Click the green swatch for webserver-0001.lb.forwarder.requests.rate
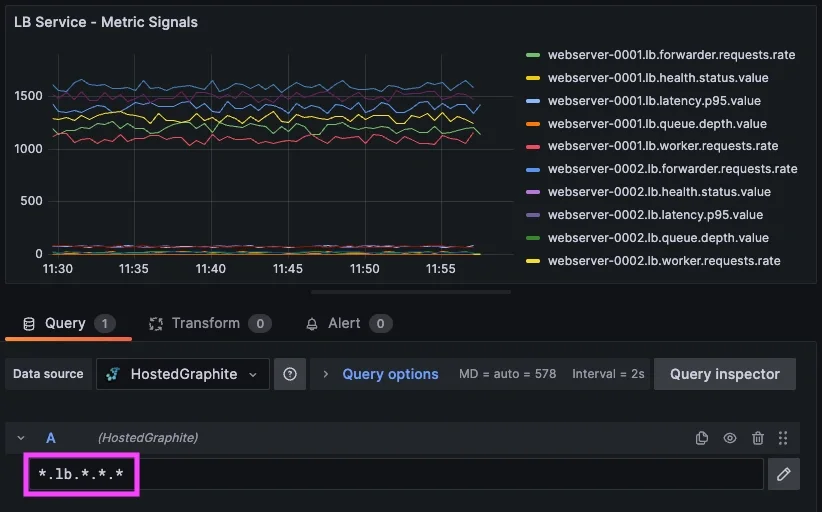The image size is (822, 512). coord(533,55)
